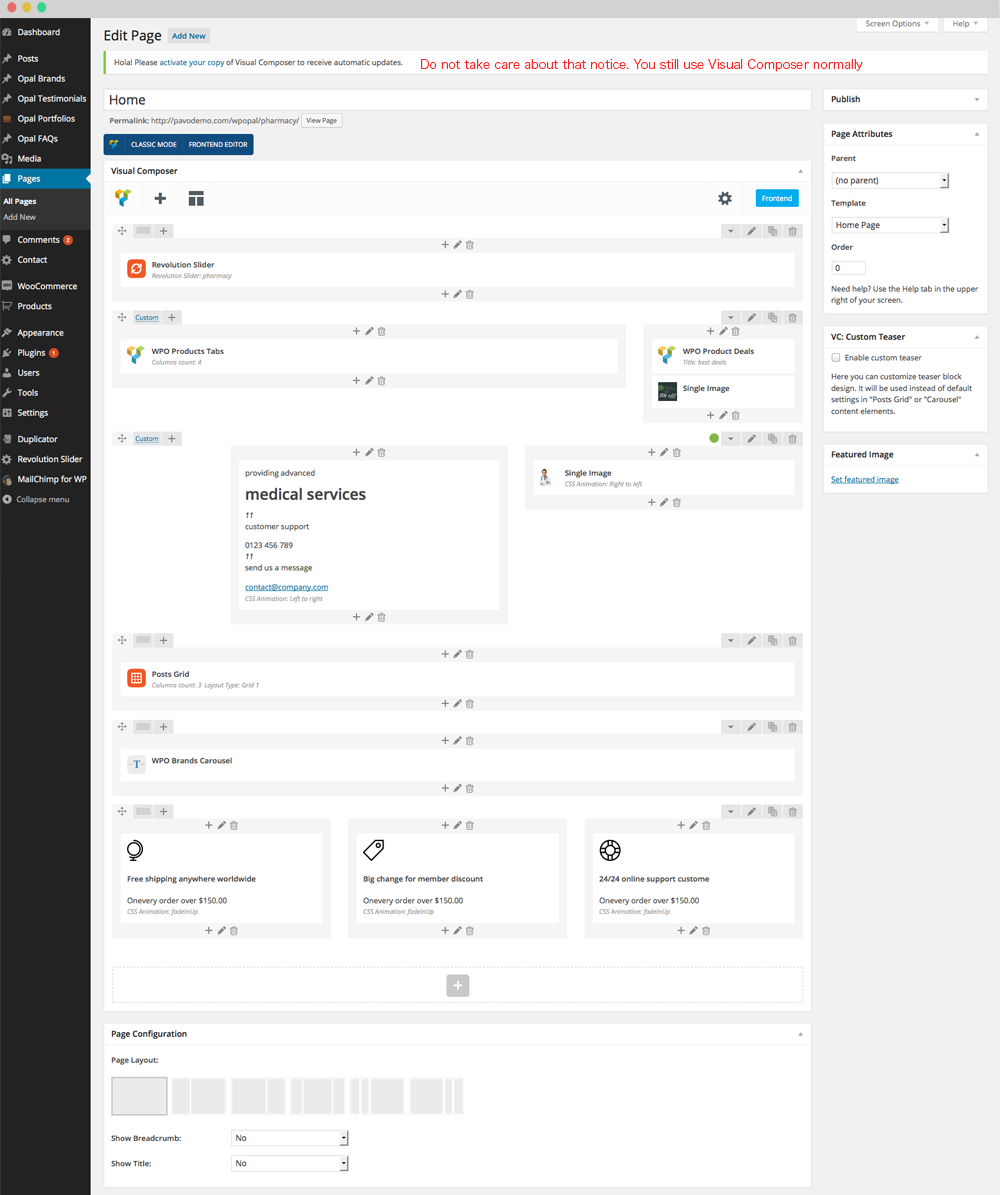The height and width of the screenshot is (1195, 1000).
Task: Switch to Frontend Editor mode tab
Action: pos(218,145)
